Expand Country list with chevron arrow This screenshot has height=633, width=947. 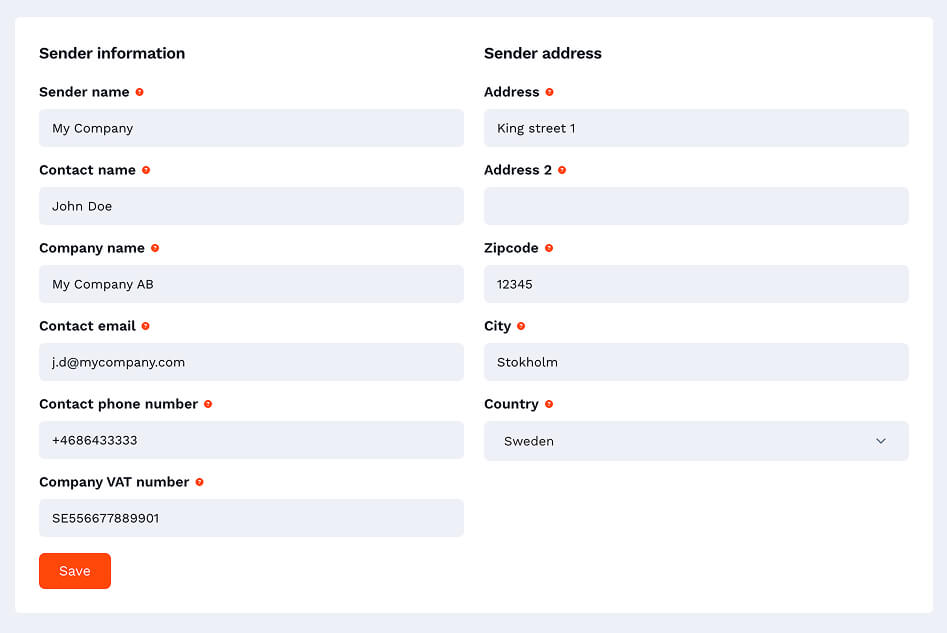coord(881,441)
